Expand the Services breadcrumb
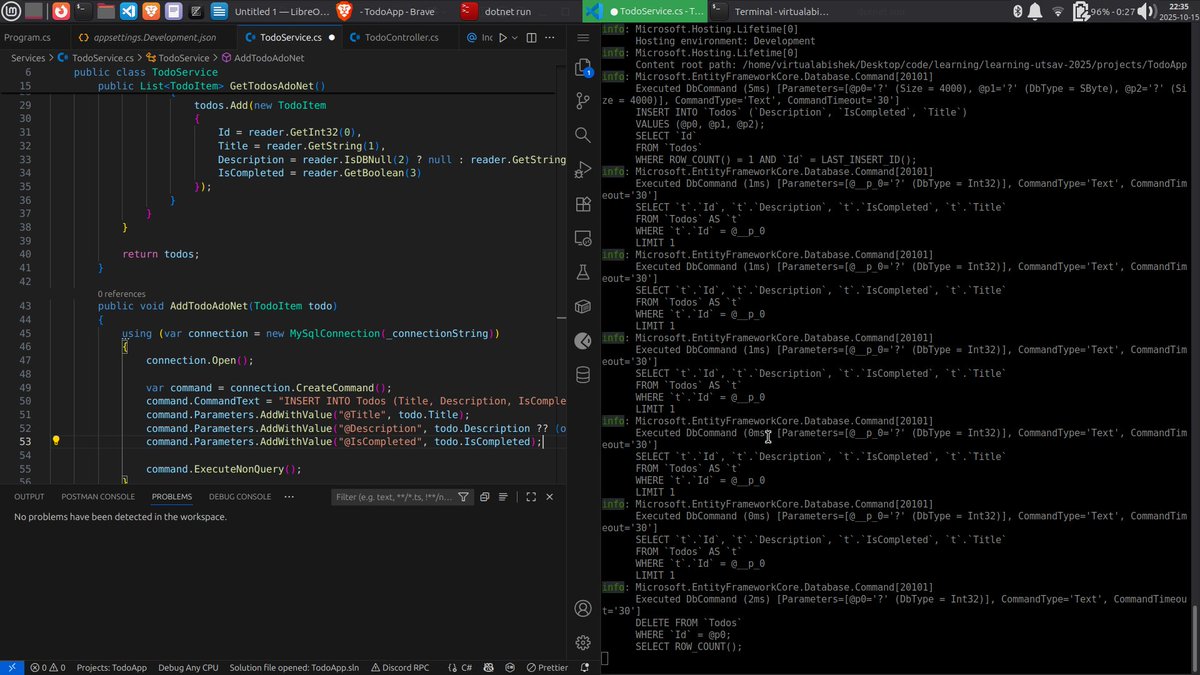The width and height of the screenshot is (1200, 675). (28, 58)
